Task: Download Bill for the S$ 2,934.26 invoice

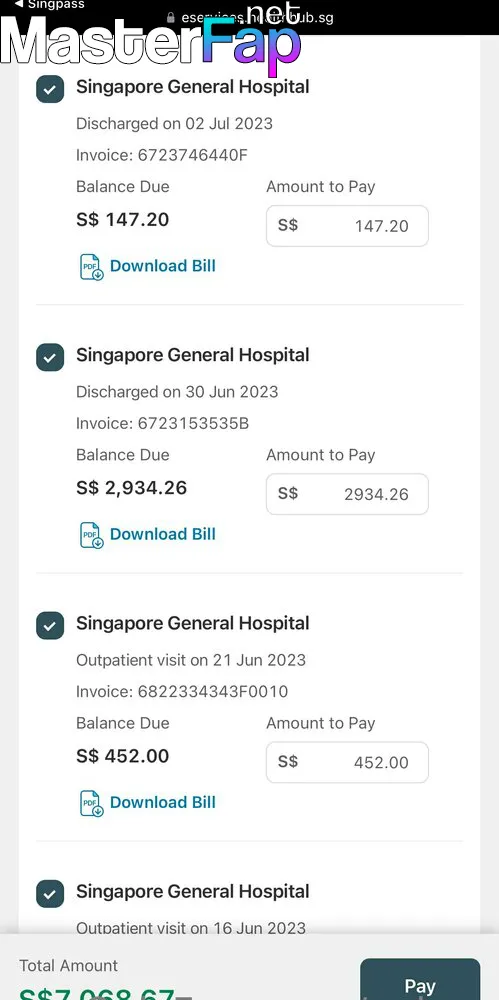Action: [x=163, y=534]
